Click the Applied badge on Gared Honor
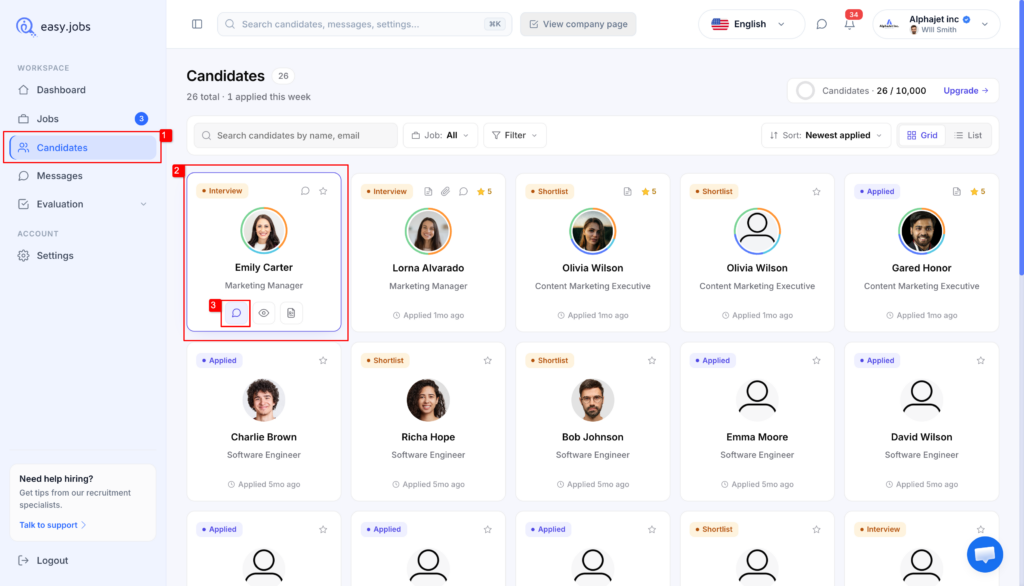The image size is (1024, 586). pos(877,191)
